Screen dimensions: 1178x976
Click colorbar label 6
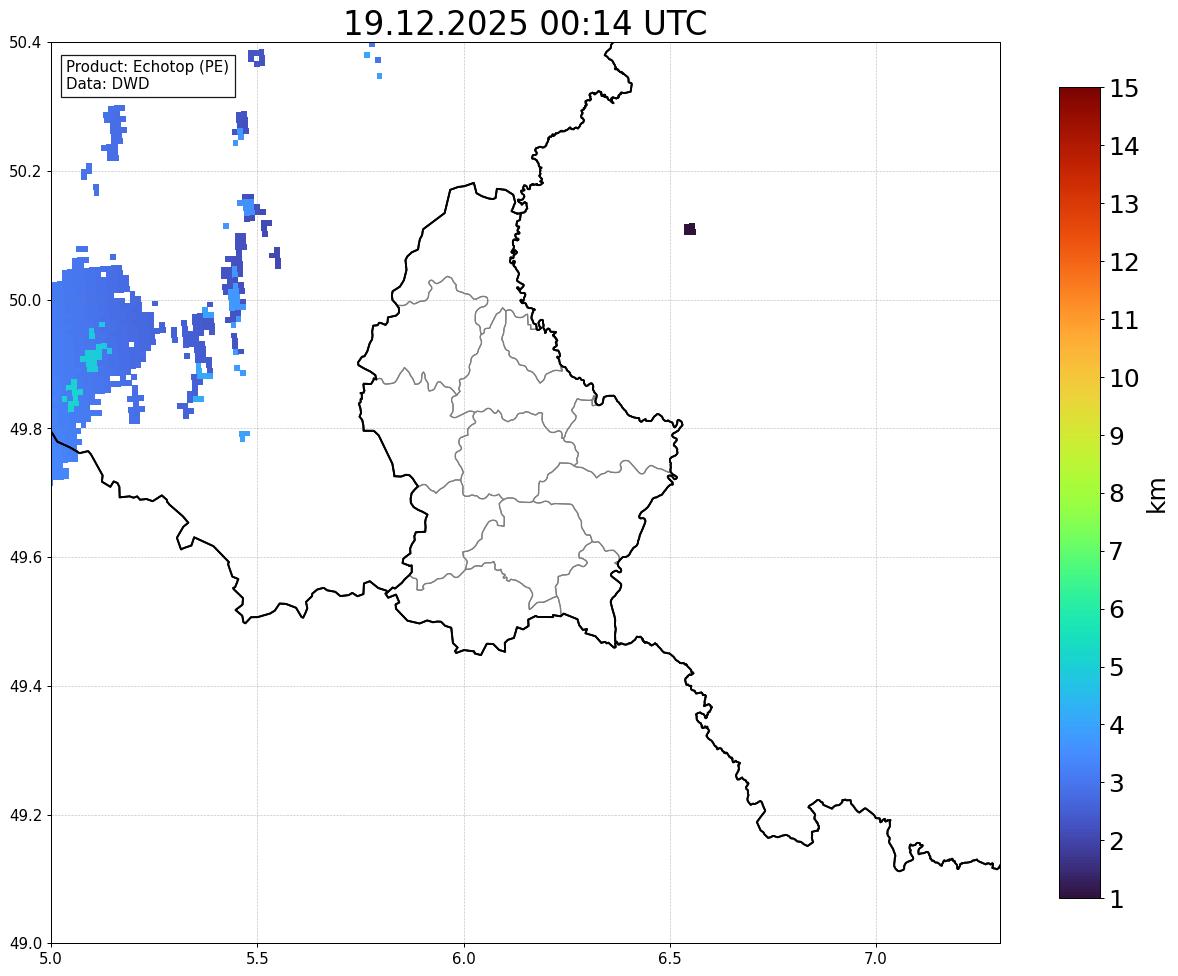coord(1117,609)
